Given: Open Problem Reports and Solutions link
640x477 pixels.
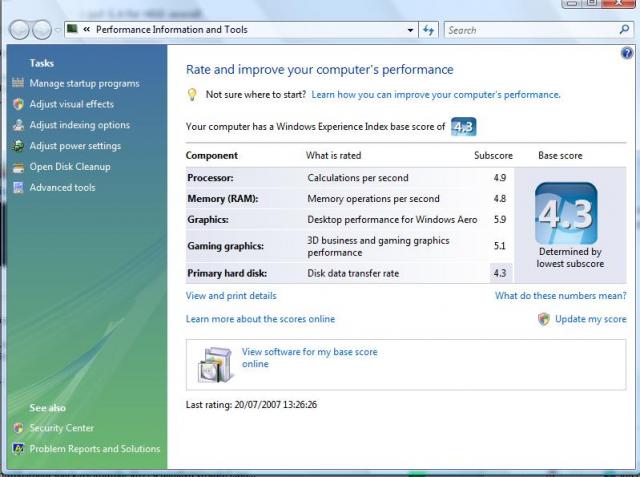Looking at the screenshot, I should (x=95, y=449).
